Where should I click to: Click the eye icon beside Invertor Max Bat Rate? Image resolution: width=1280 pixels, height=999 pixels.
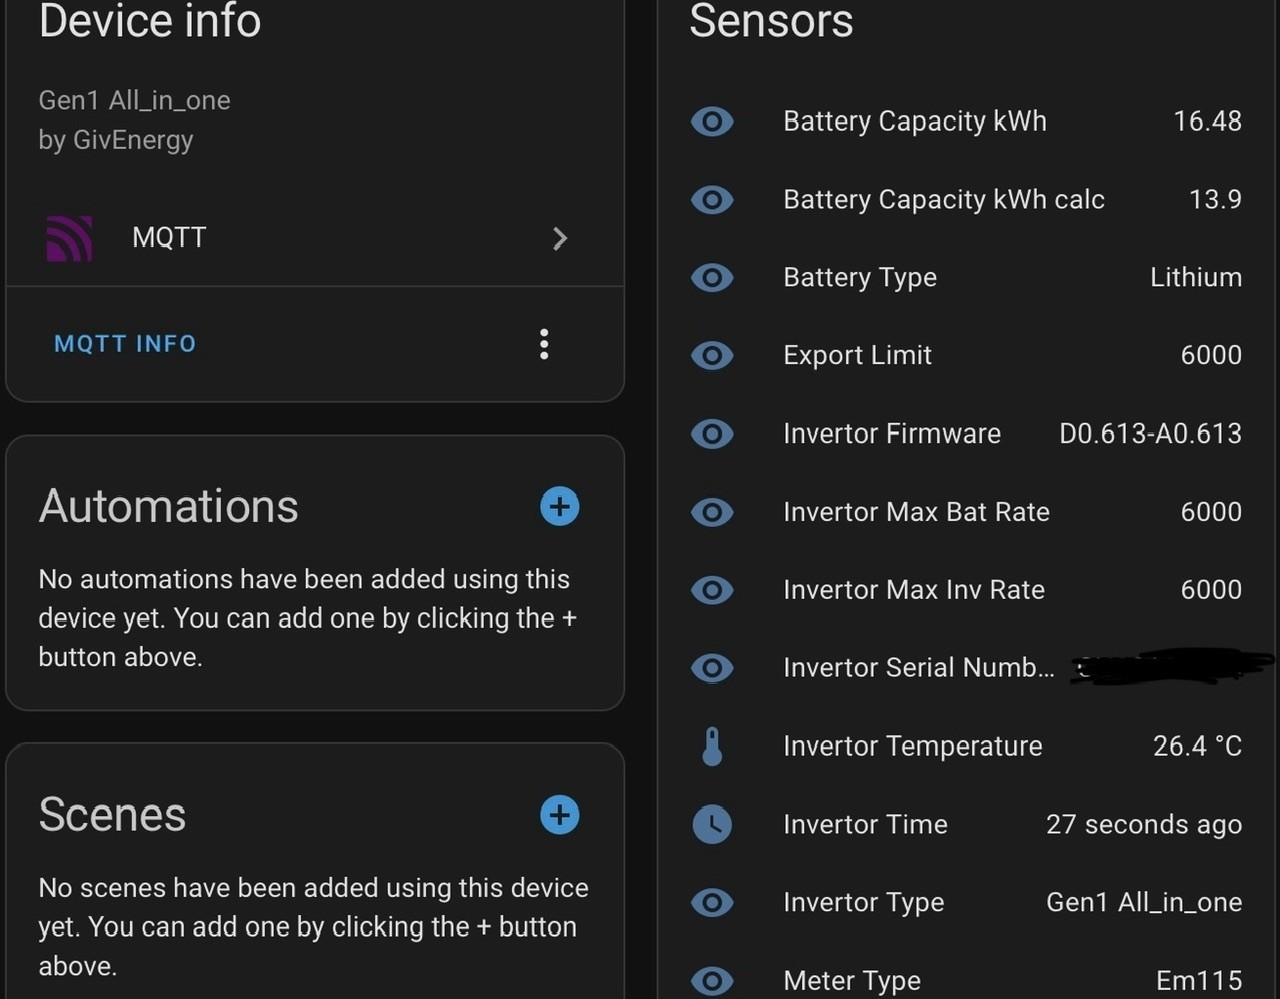(712, 512)
